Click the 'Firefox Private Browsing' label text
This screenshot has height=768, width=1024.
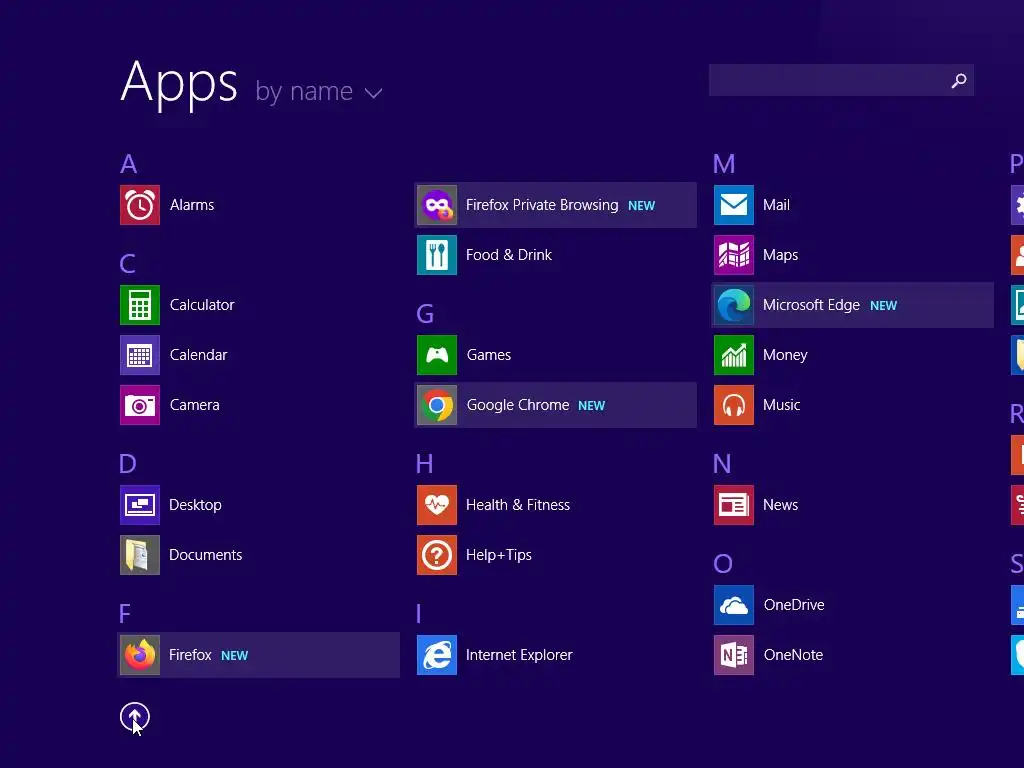[542, 205]
